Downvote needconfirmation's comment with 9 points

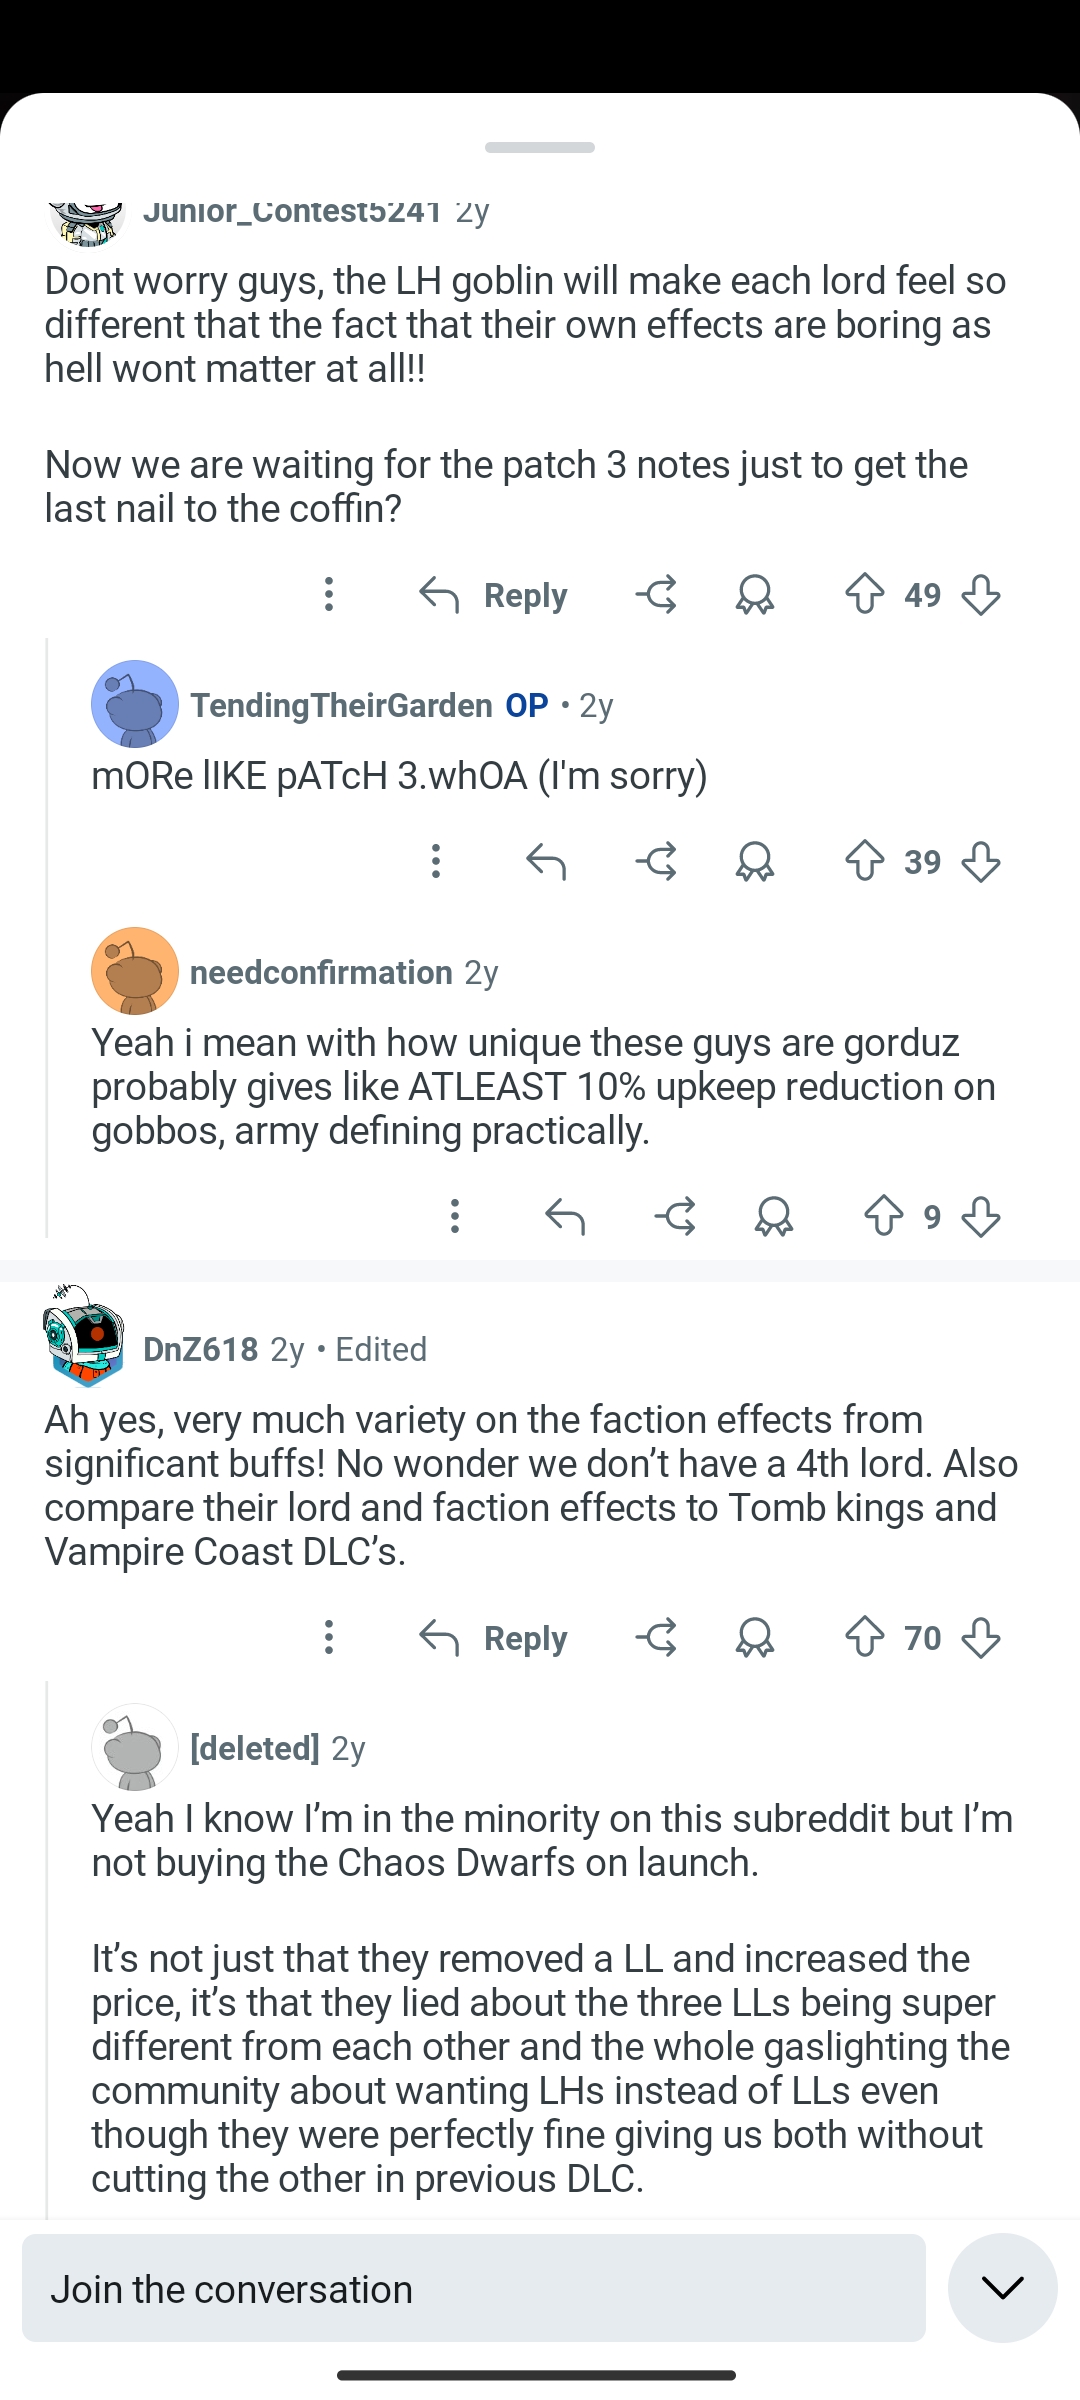click(x=981, y=1216)
